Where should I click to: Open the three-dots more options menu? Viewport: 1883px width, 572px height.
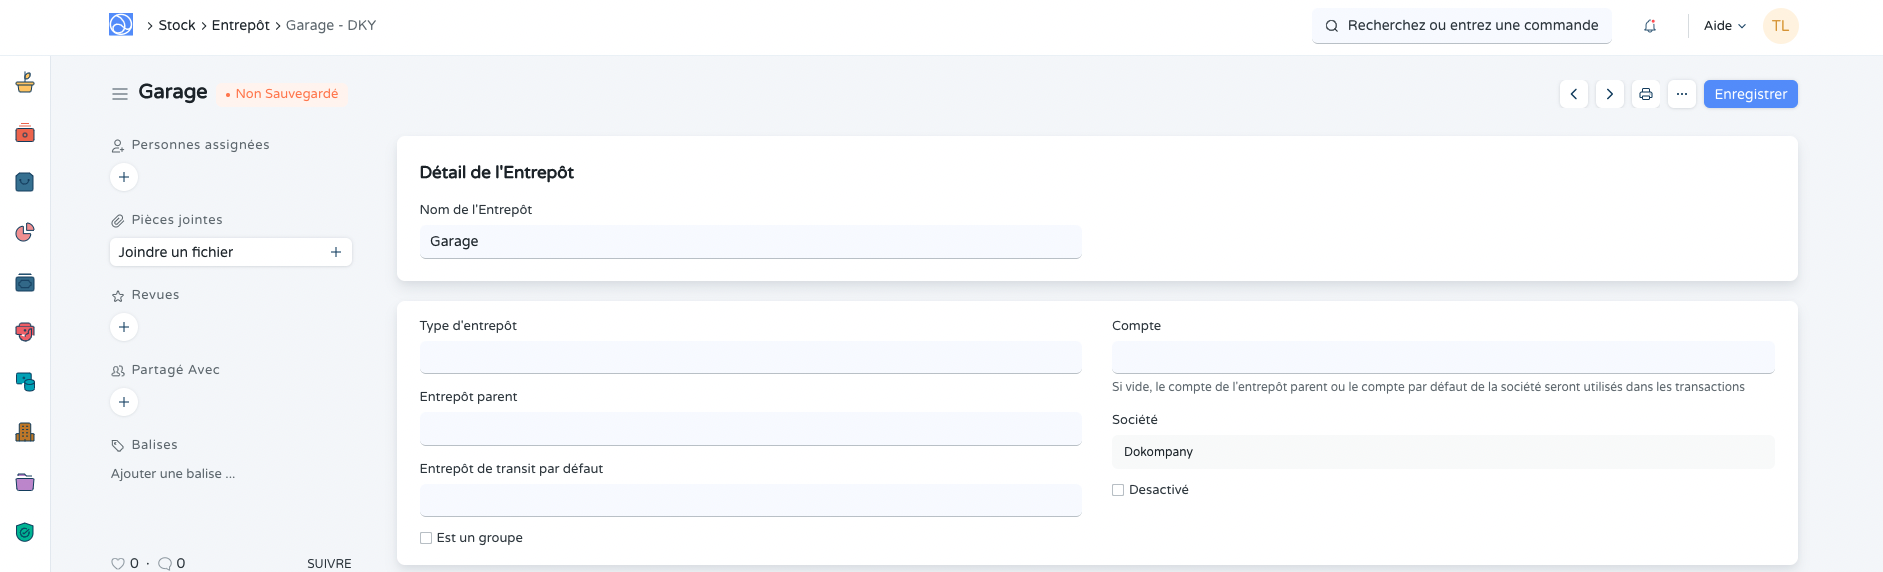point(1682,94)
